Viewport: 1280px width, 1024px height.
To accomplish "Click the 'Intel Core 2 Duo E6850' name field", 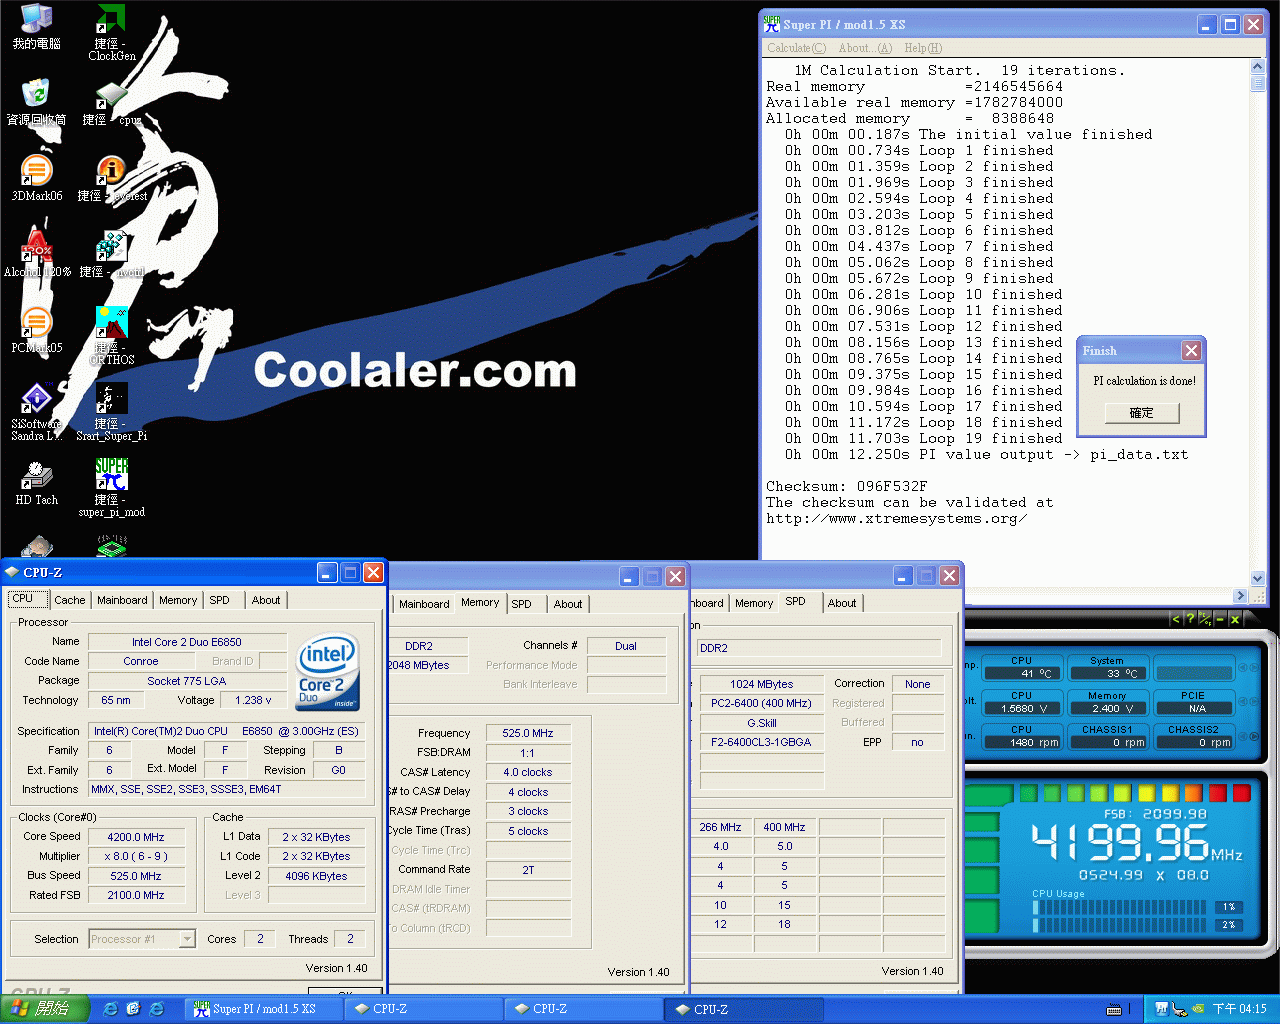I will pyautogui.click(x=187, y=642).
